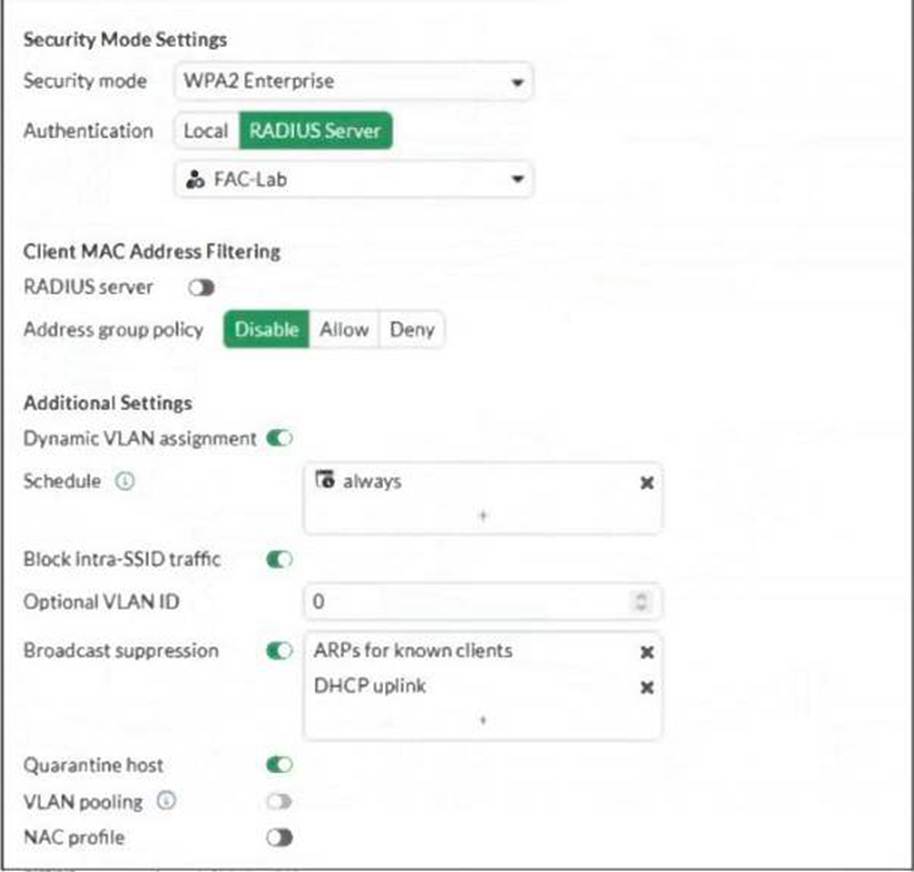Viewport: 914px width, 872px height.
Task: Remove the 'always' schedule entry
Action: point(647,482)
